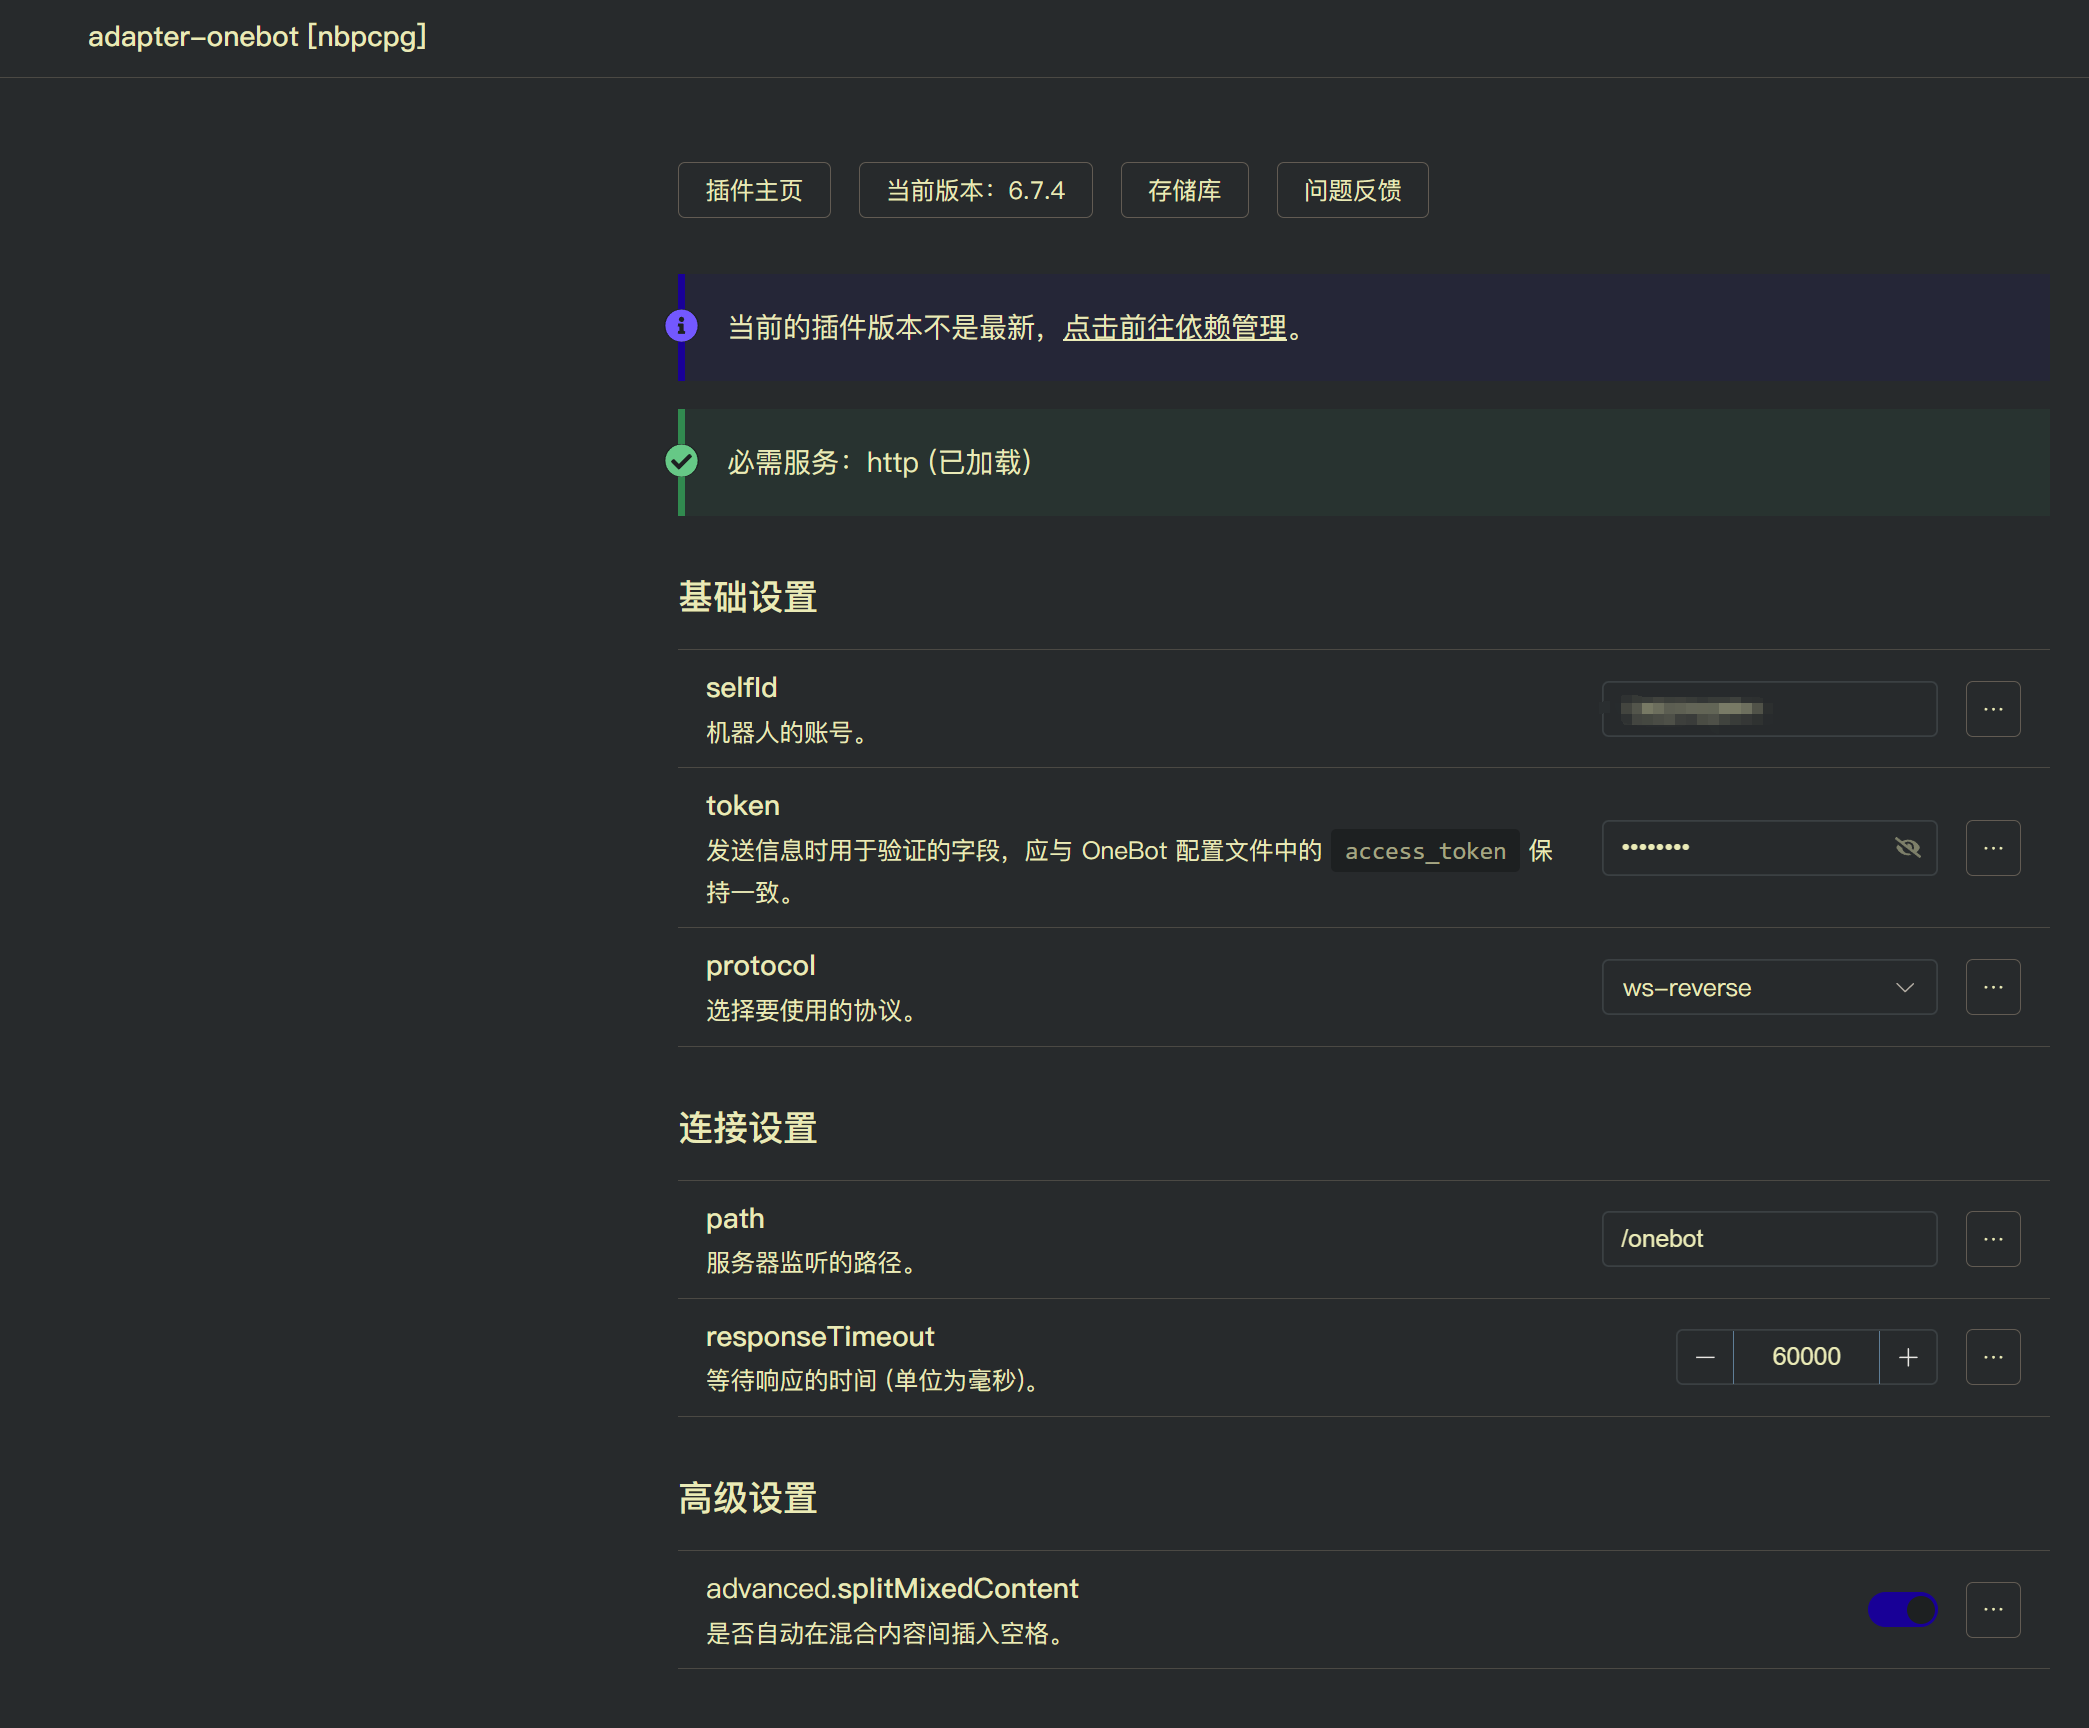The image size is (2089, 1728).
Task: Decrease responseTimeout using the minus button
Action: coord(1704,1356)
